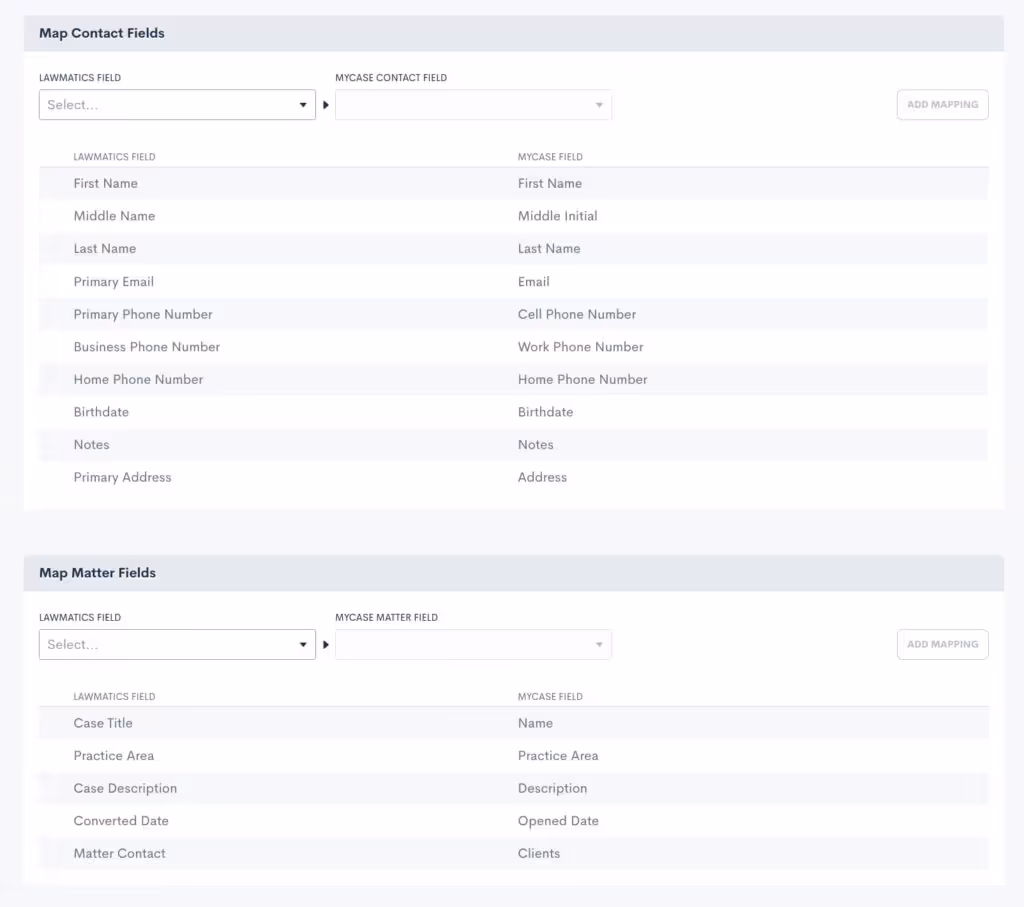
Task: Click the "Opened Date" MyCase field
Action: (x=558, y=821)
